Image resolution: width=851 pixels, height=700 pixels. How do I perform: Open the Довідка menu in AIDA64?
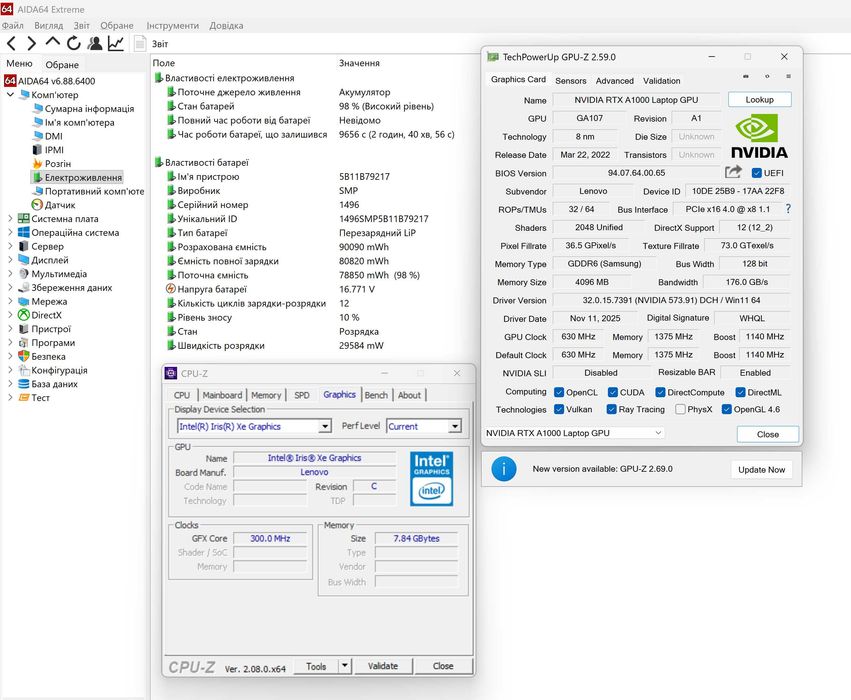[226, 26]
